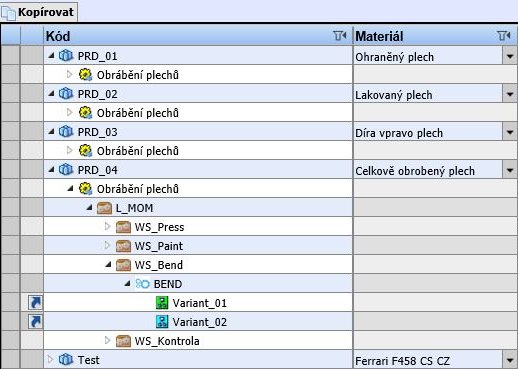Click the PRD_01 product cube icon

pyautogui.click(x=66, y=56)
